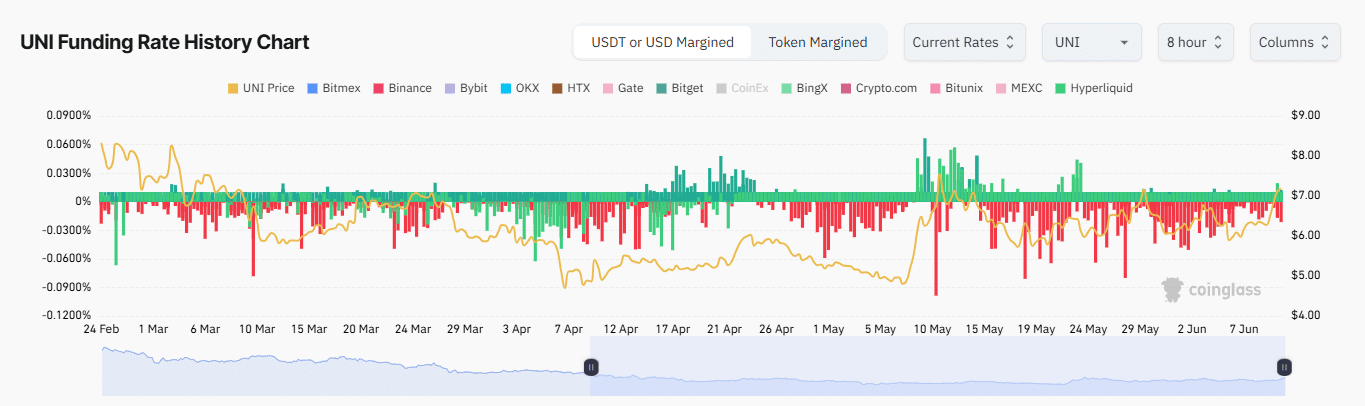Click the 0% left axis label

(x=84, y=202)
